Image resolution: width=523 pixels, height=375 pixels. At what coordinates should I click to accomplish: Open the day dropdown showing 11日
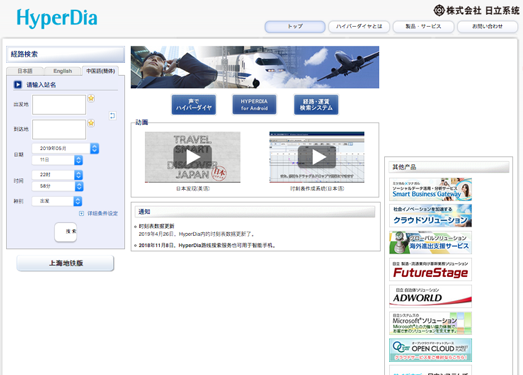(x=57, y=160)
